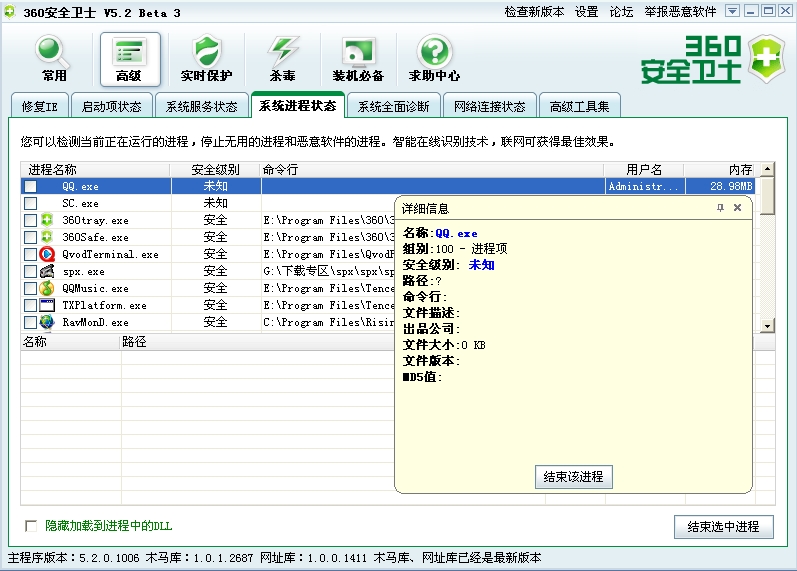
Task: Click the process list scroll up arrow
Action: [767, 168]
